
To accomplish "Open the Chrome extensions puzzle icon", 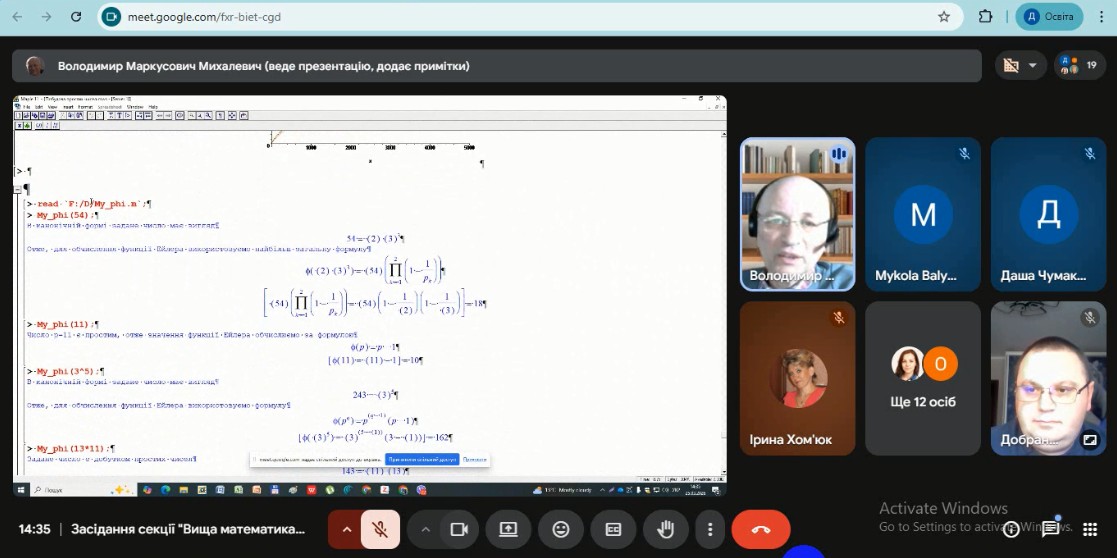I will click(x=985, y=17).
